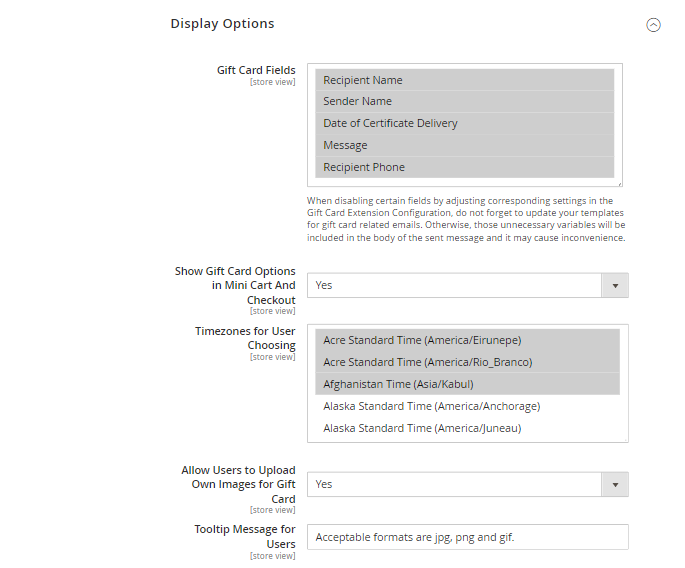The width and height of the screenshot is (685, 568).
Task: Click the Tooltip Message for Users field
Action: coord(467,537)
